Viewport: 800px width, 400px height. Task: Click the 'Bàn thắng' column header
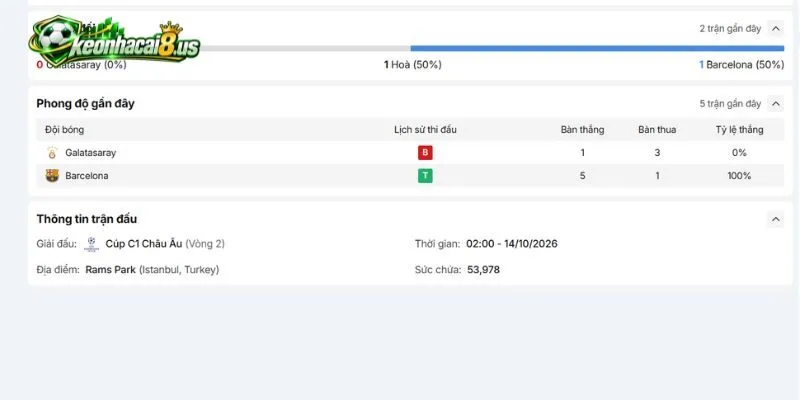(582, 130)
